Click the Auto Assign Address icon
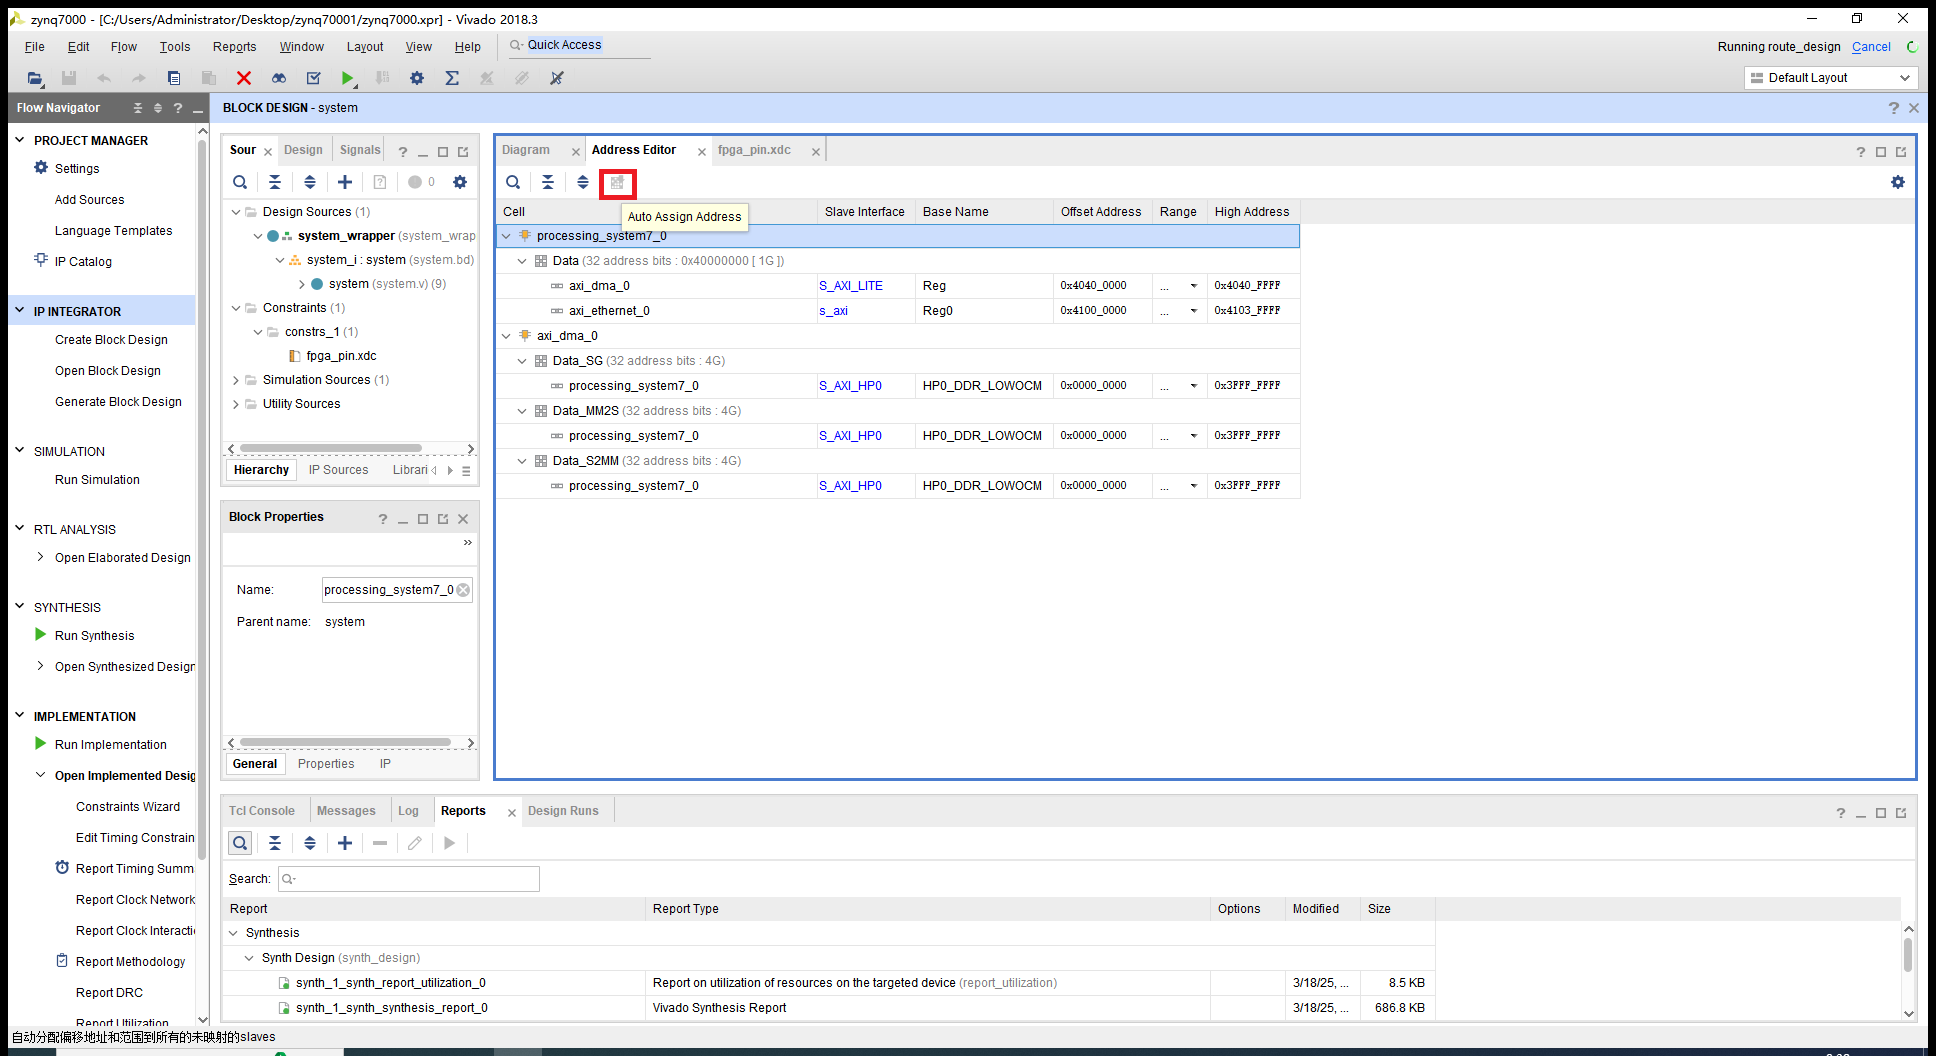Image resolution: width=1936 pixels, height=1056 pixels. coord(617,183)
